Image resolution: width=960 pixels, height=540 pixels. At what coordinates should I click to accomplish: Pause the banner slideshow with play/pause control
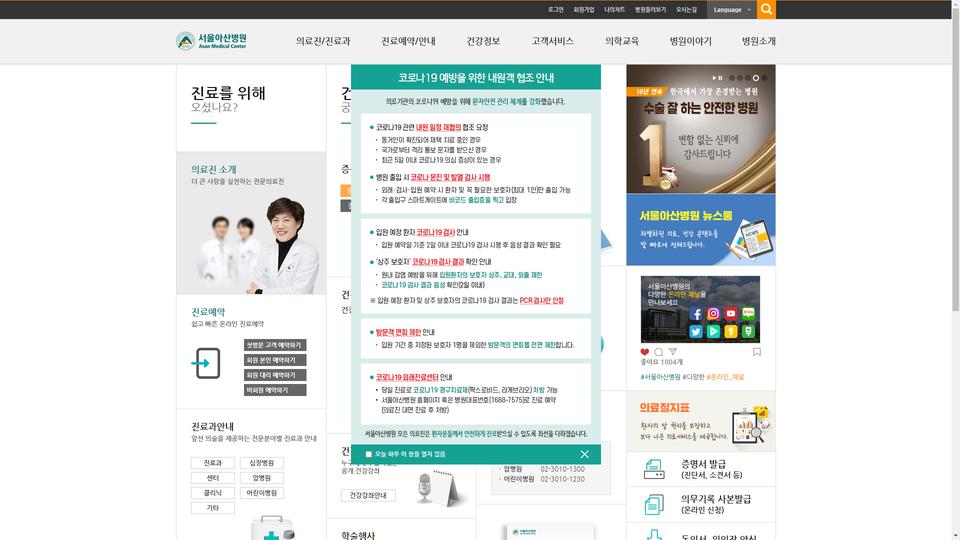[717, 78]
